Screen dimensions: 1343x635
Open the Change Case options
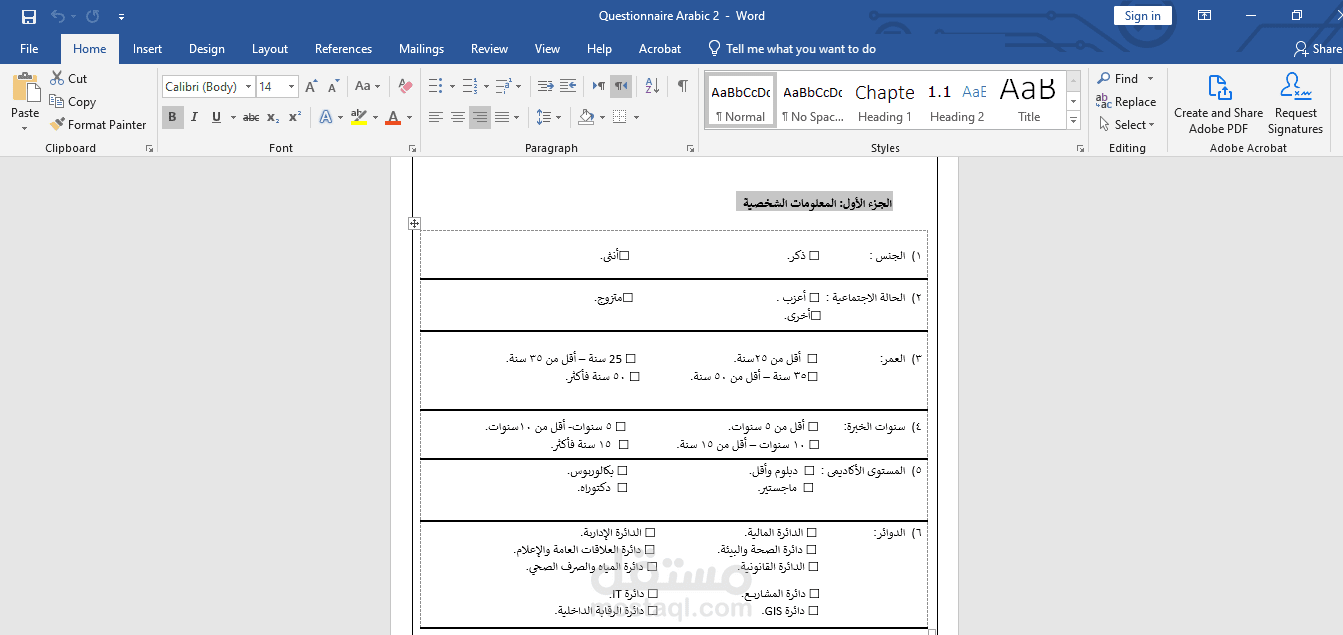367,87
